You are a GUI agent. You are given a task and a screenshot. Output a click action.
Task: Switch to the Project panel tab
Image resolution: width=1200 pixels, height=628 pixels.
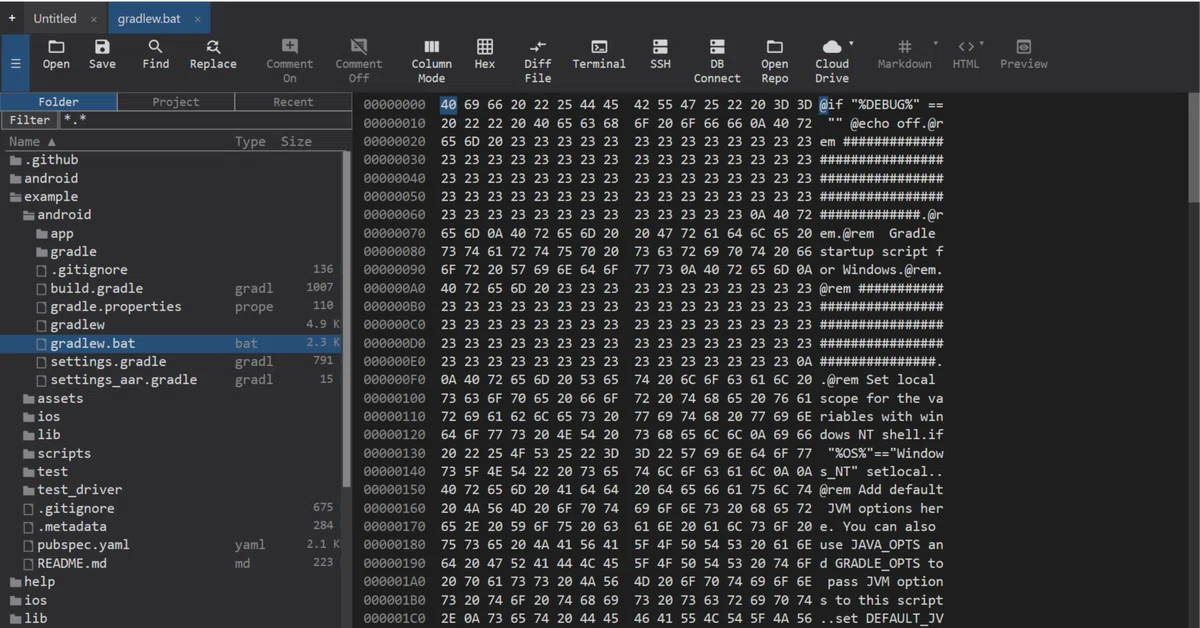pyautogui.click(x=176, y=102)
